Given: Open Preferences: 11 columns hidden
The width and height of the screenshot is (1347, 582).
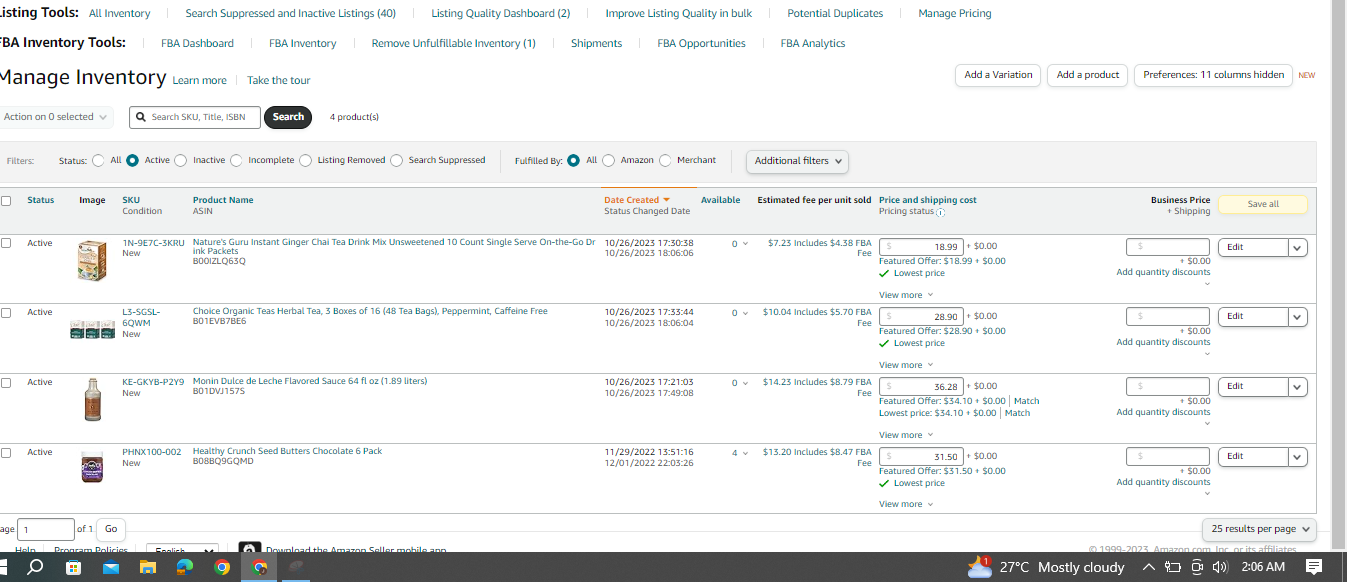Looking at the screenshot, I should click(1213, 75).
